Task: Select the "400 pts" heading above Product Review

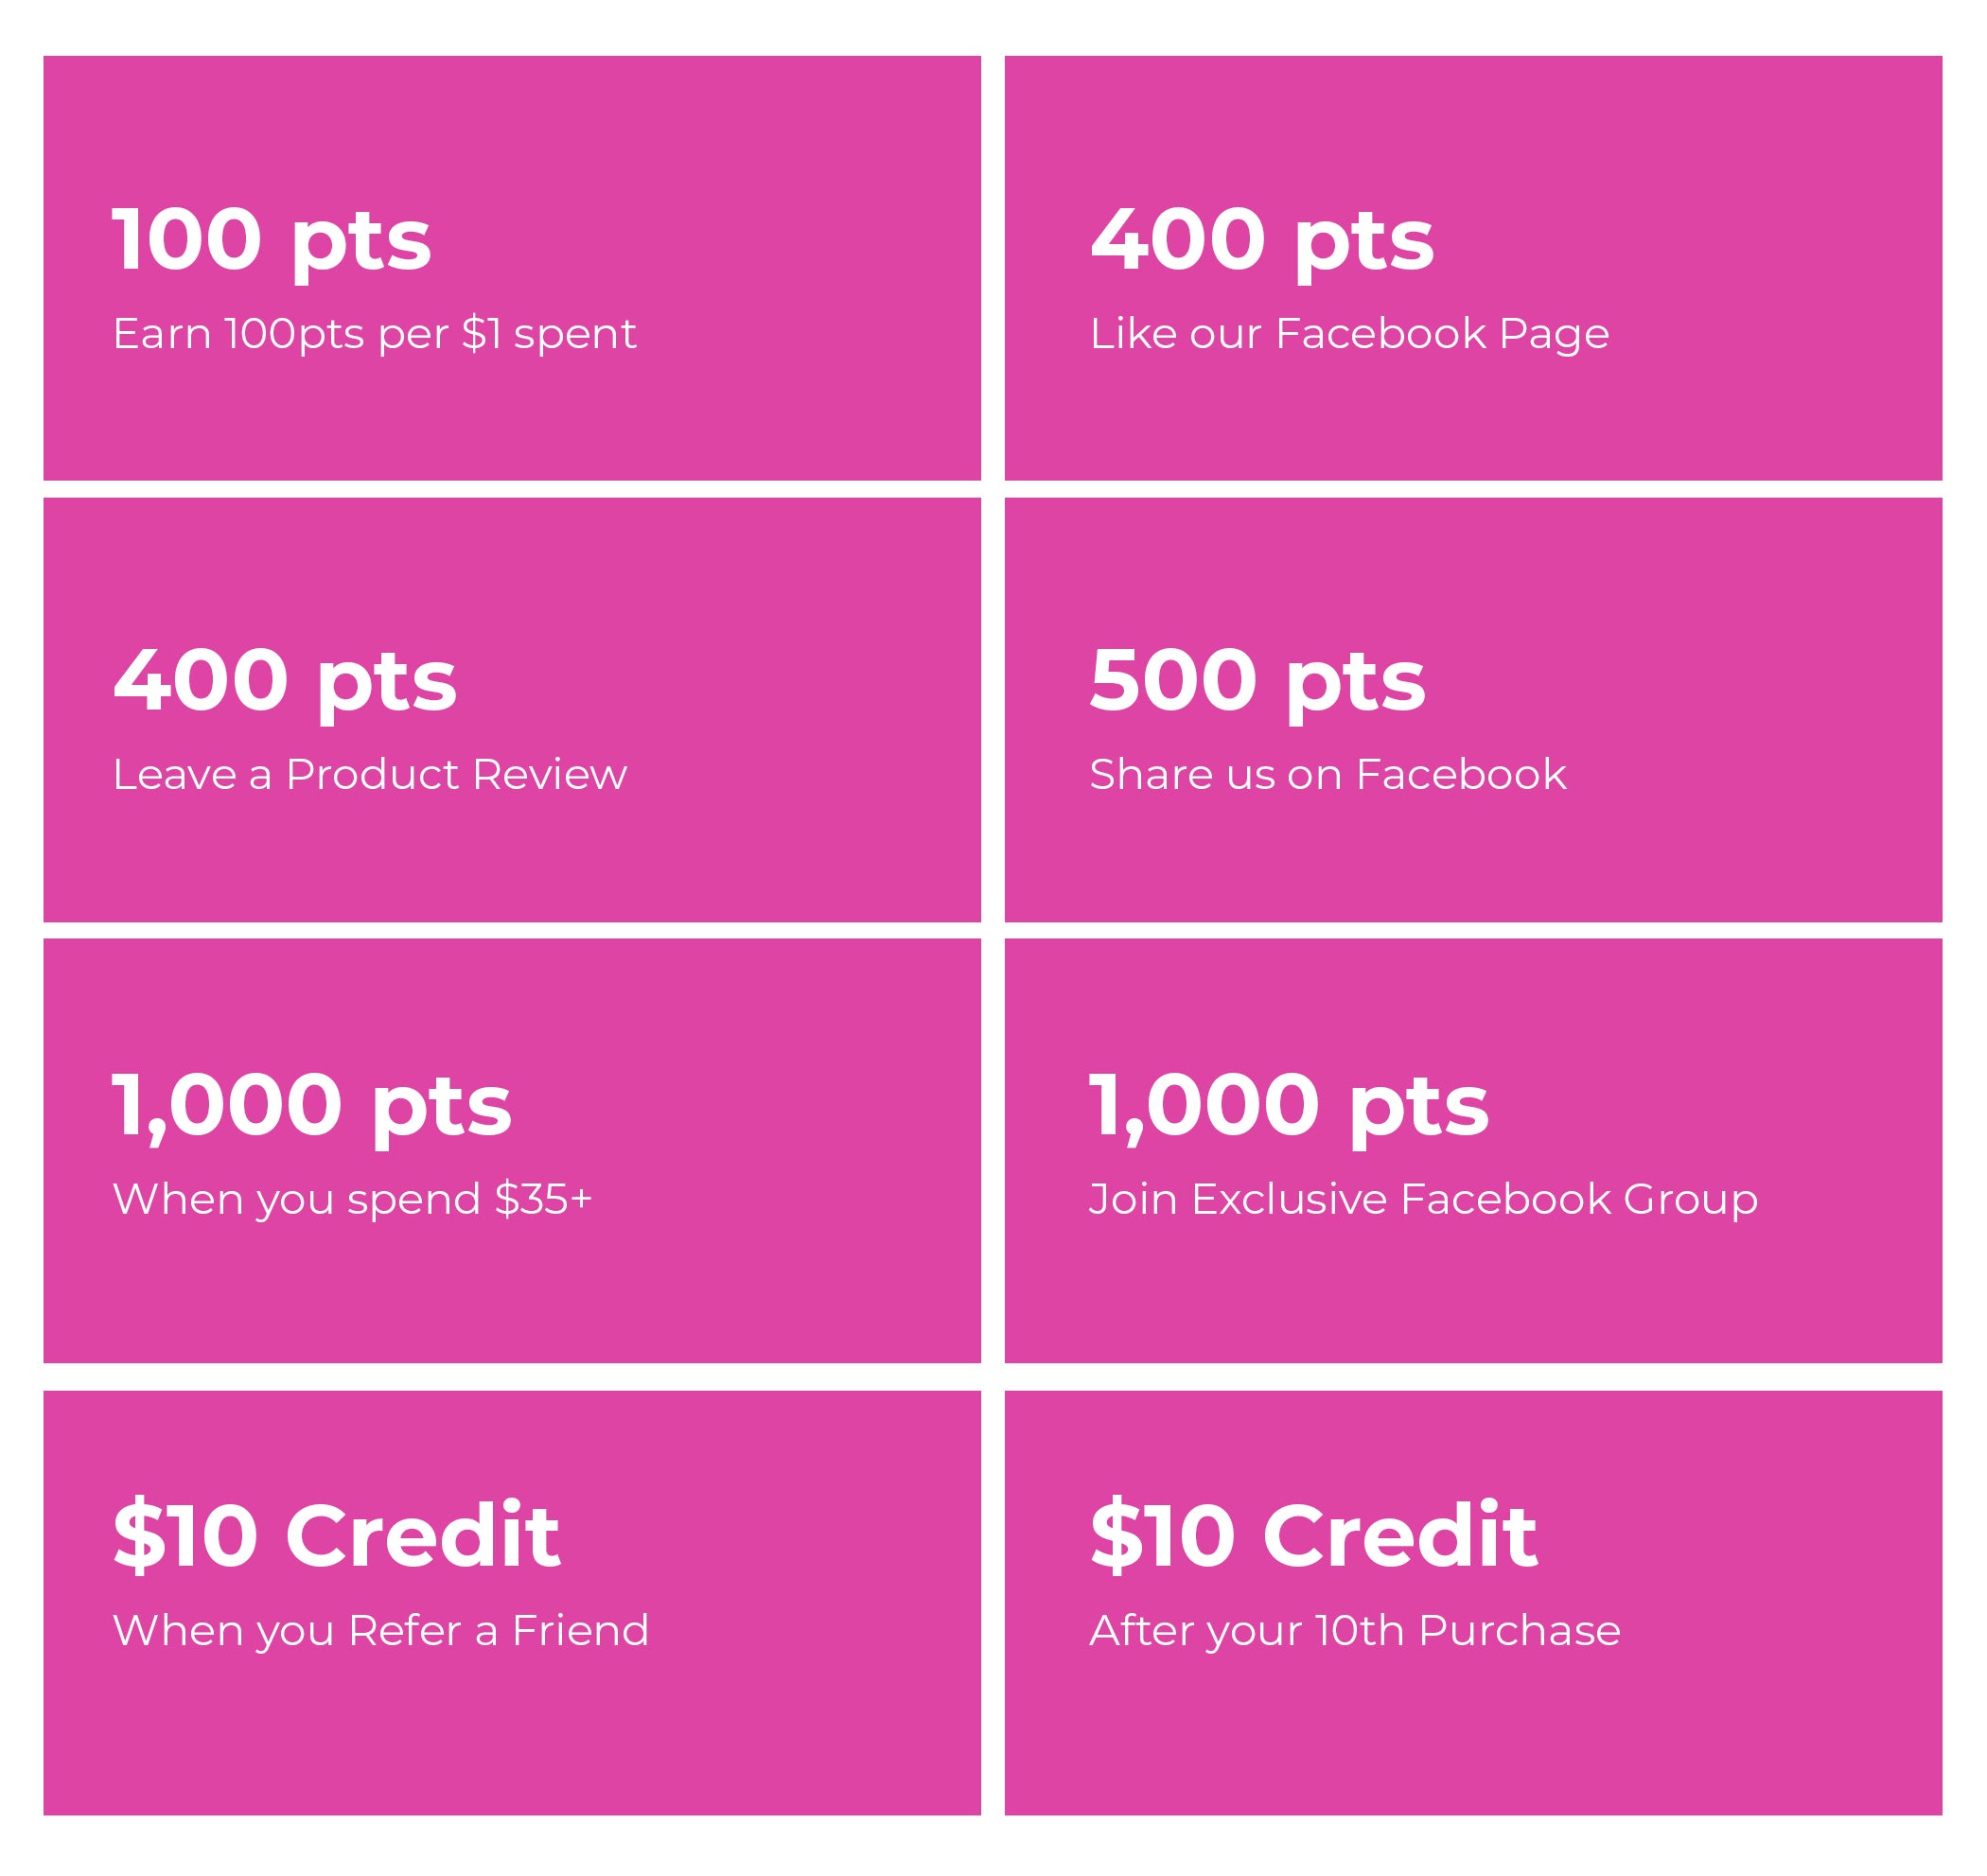Action: [284, 681]
